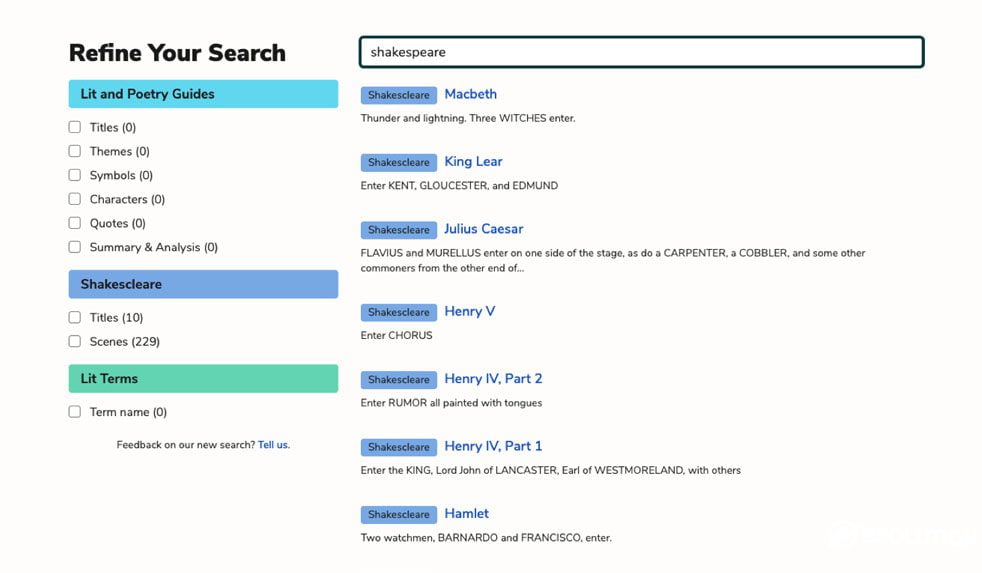
Task: Check the Titles (10) checkbox under Shakescleare
Action: (75, 317)
